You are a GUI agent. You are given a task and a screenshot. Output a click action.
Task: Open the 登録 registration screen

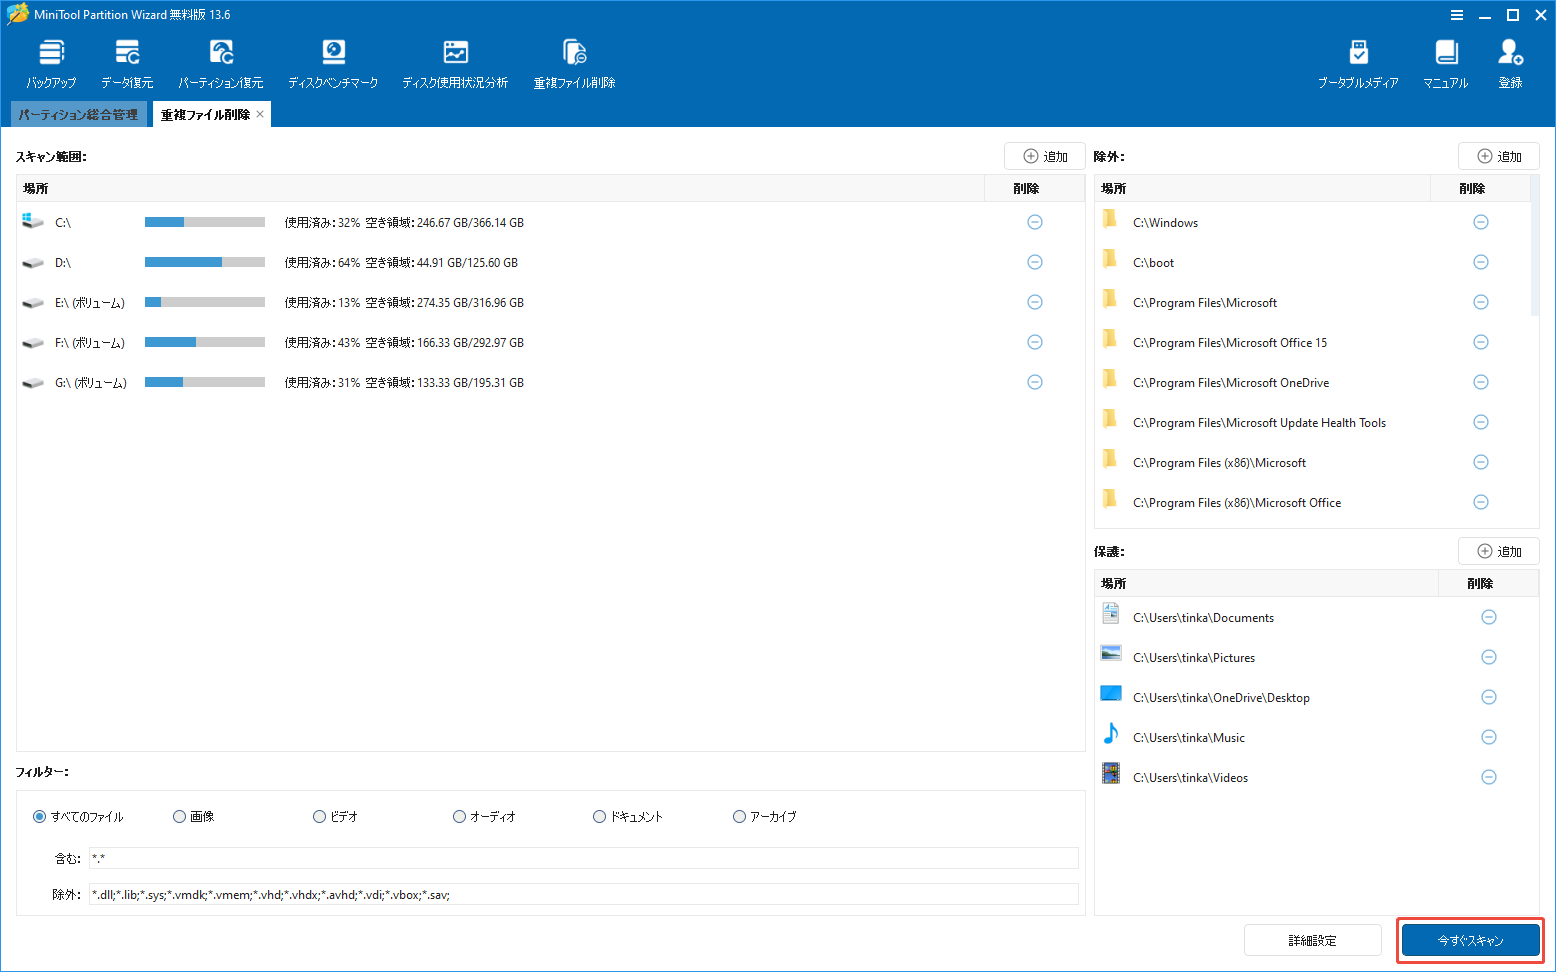point(1510,60)
